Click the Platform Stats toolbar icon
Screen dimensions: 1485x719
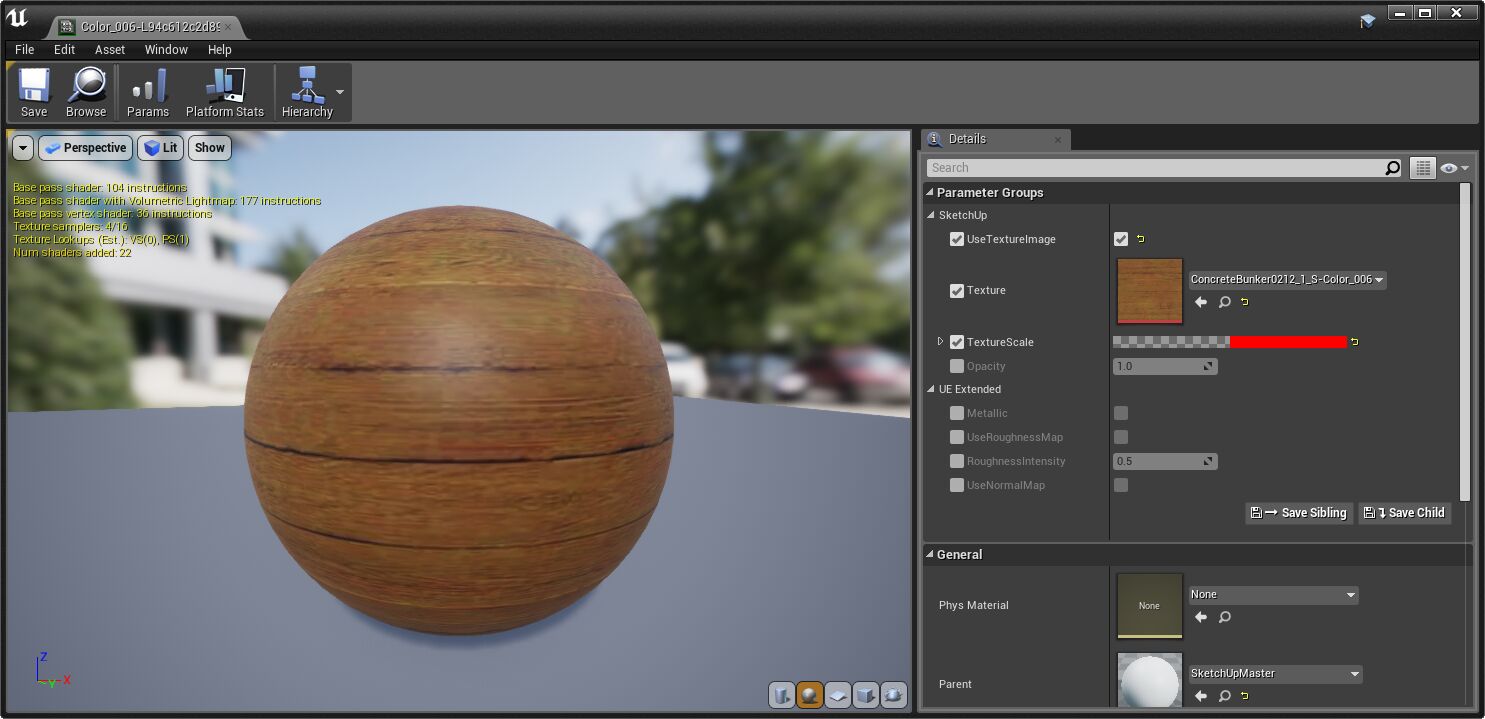tap(224, 91)
